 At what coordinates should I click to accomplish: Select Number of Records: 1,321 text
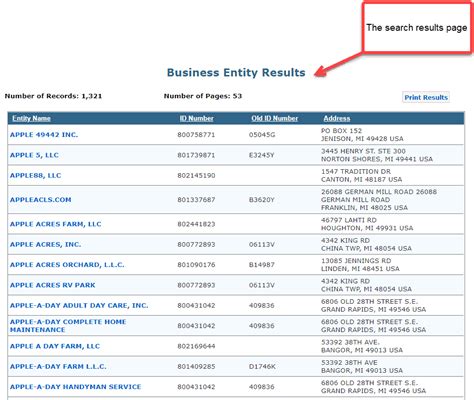[53, 96]
